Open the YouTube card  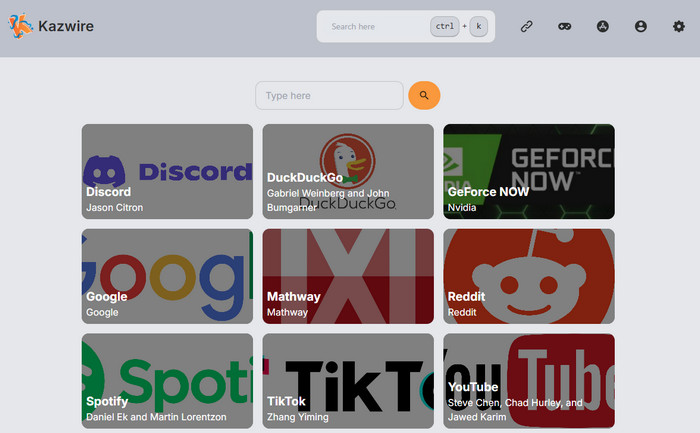coord(529,381)
